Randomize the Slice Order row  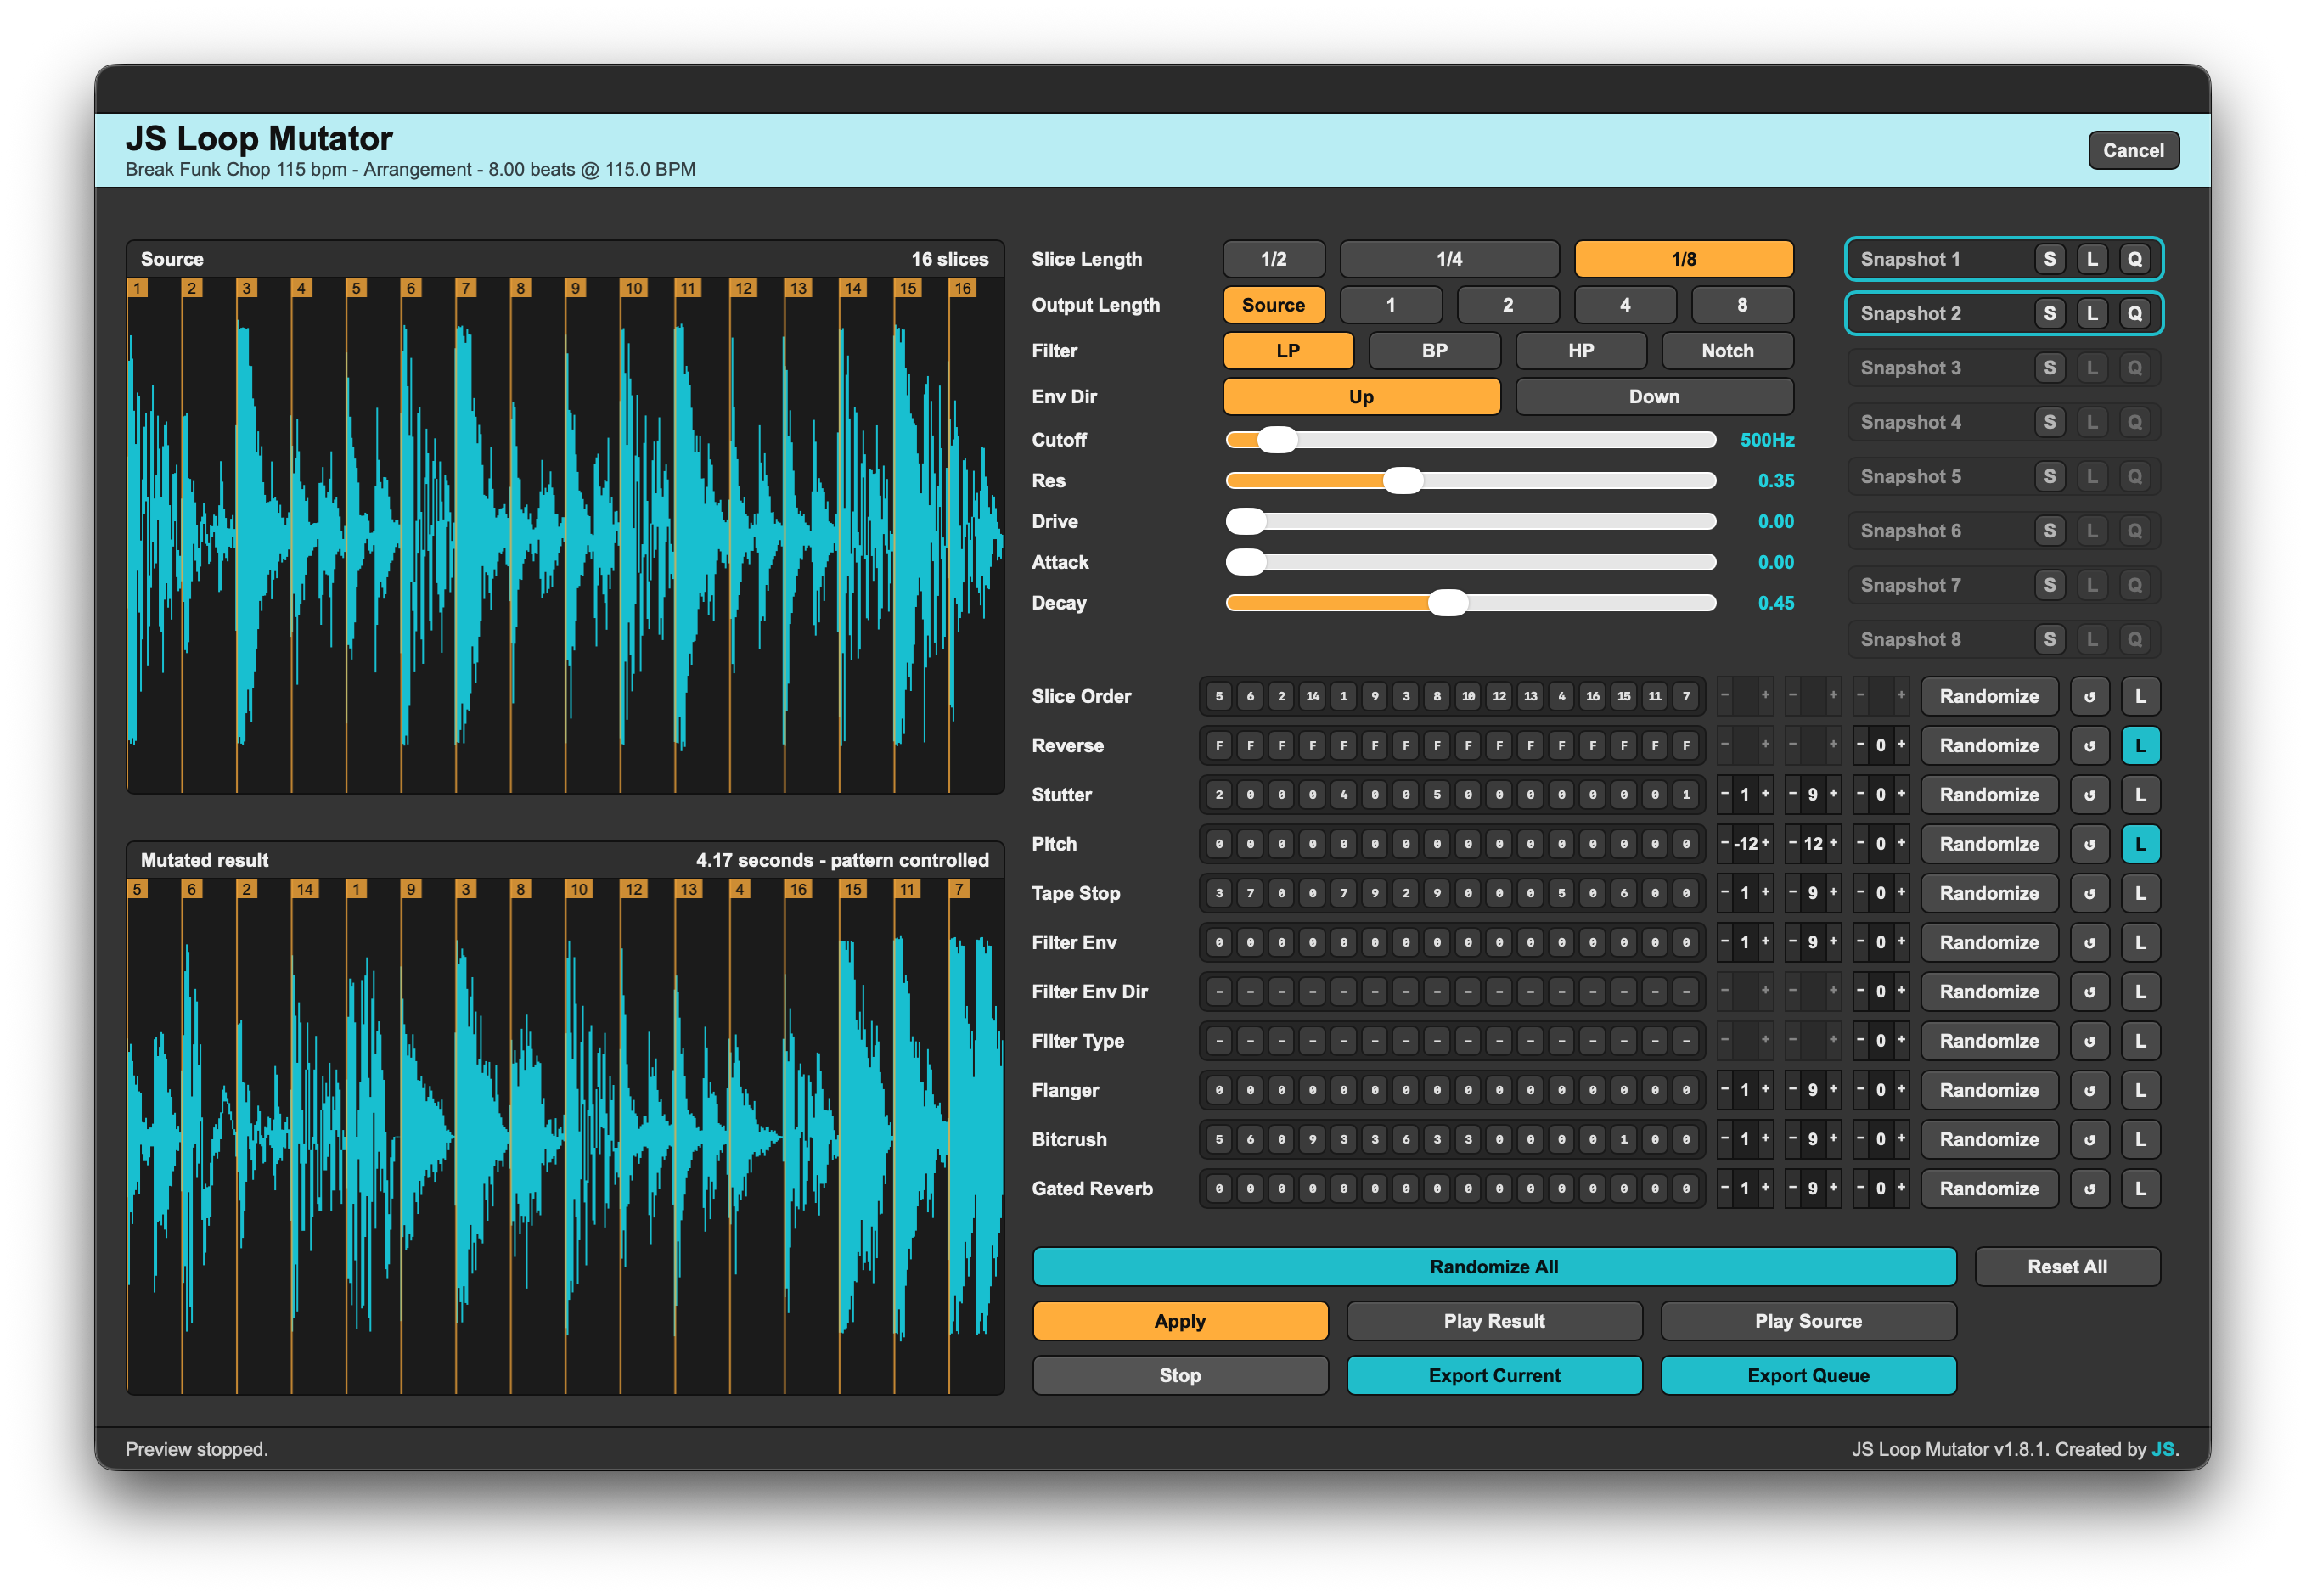(1989, 697)
